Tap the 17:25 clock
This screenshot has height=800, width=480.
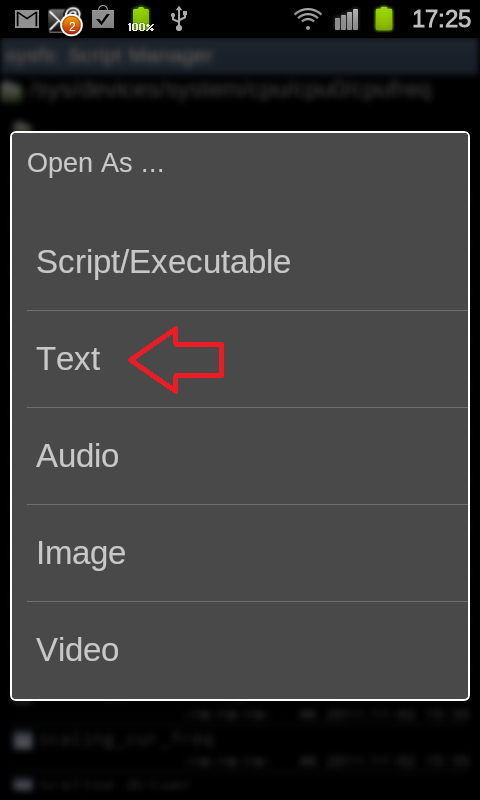(441, 19)
